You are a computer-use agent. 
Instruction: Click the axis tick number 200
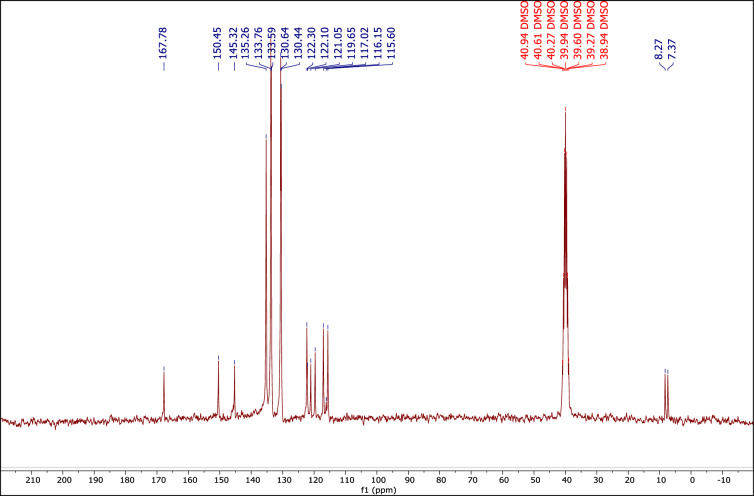[64, 480]
